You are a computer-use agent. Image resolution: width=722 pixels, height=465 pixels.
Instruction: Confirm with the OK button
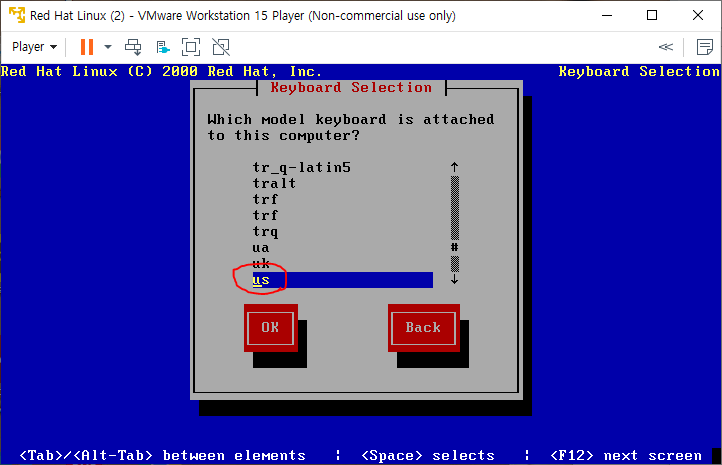tap(271, 328)
